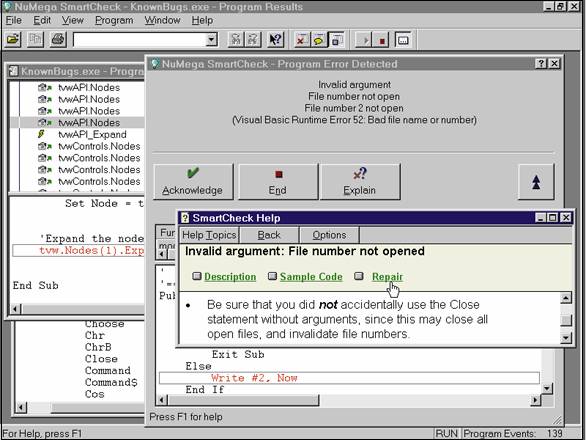
Task: Click the second tree collapse toolbar icon
Action: click(253, 39)
